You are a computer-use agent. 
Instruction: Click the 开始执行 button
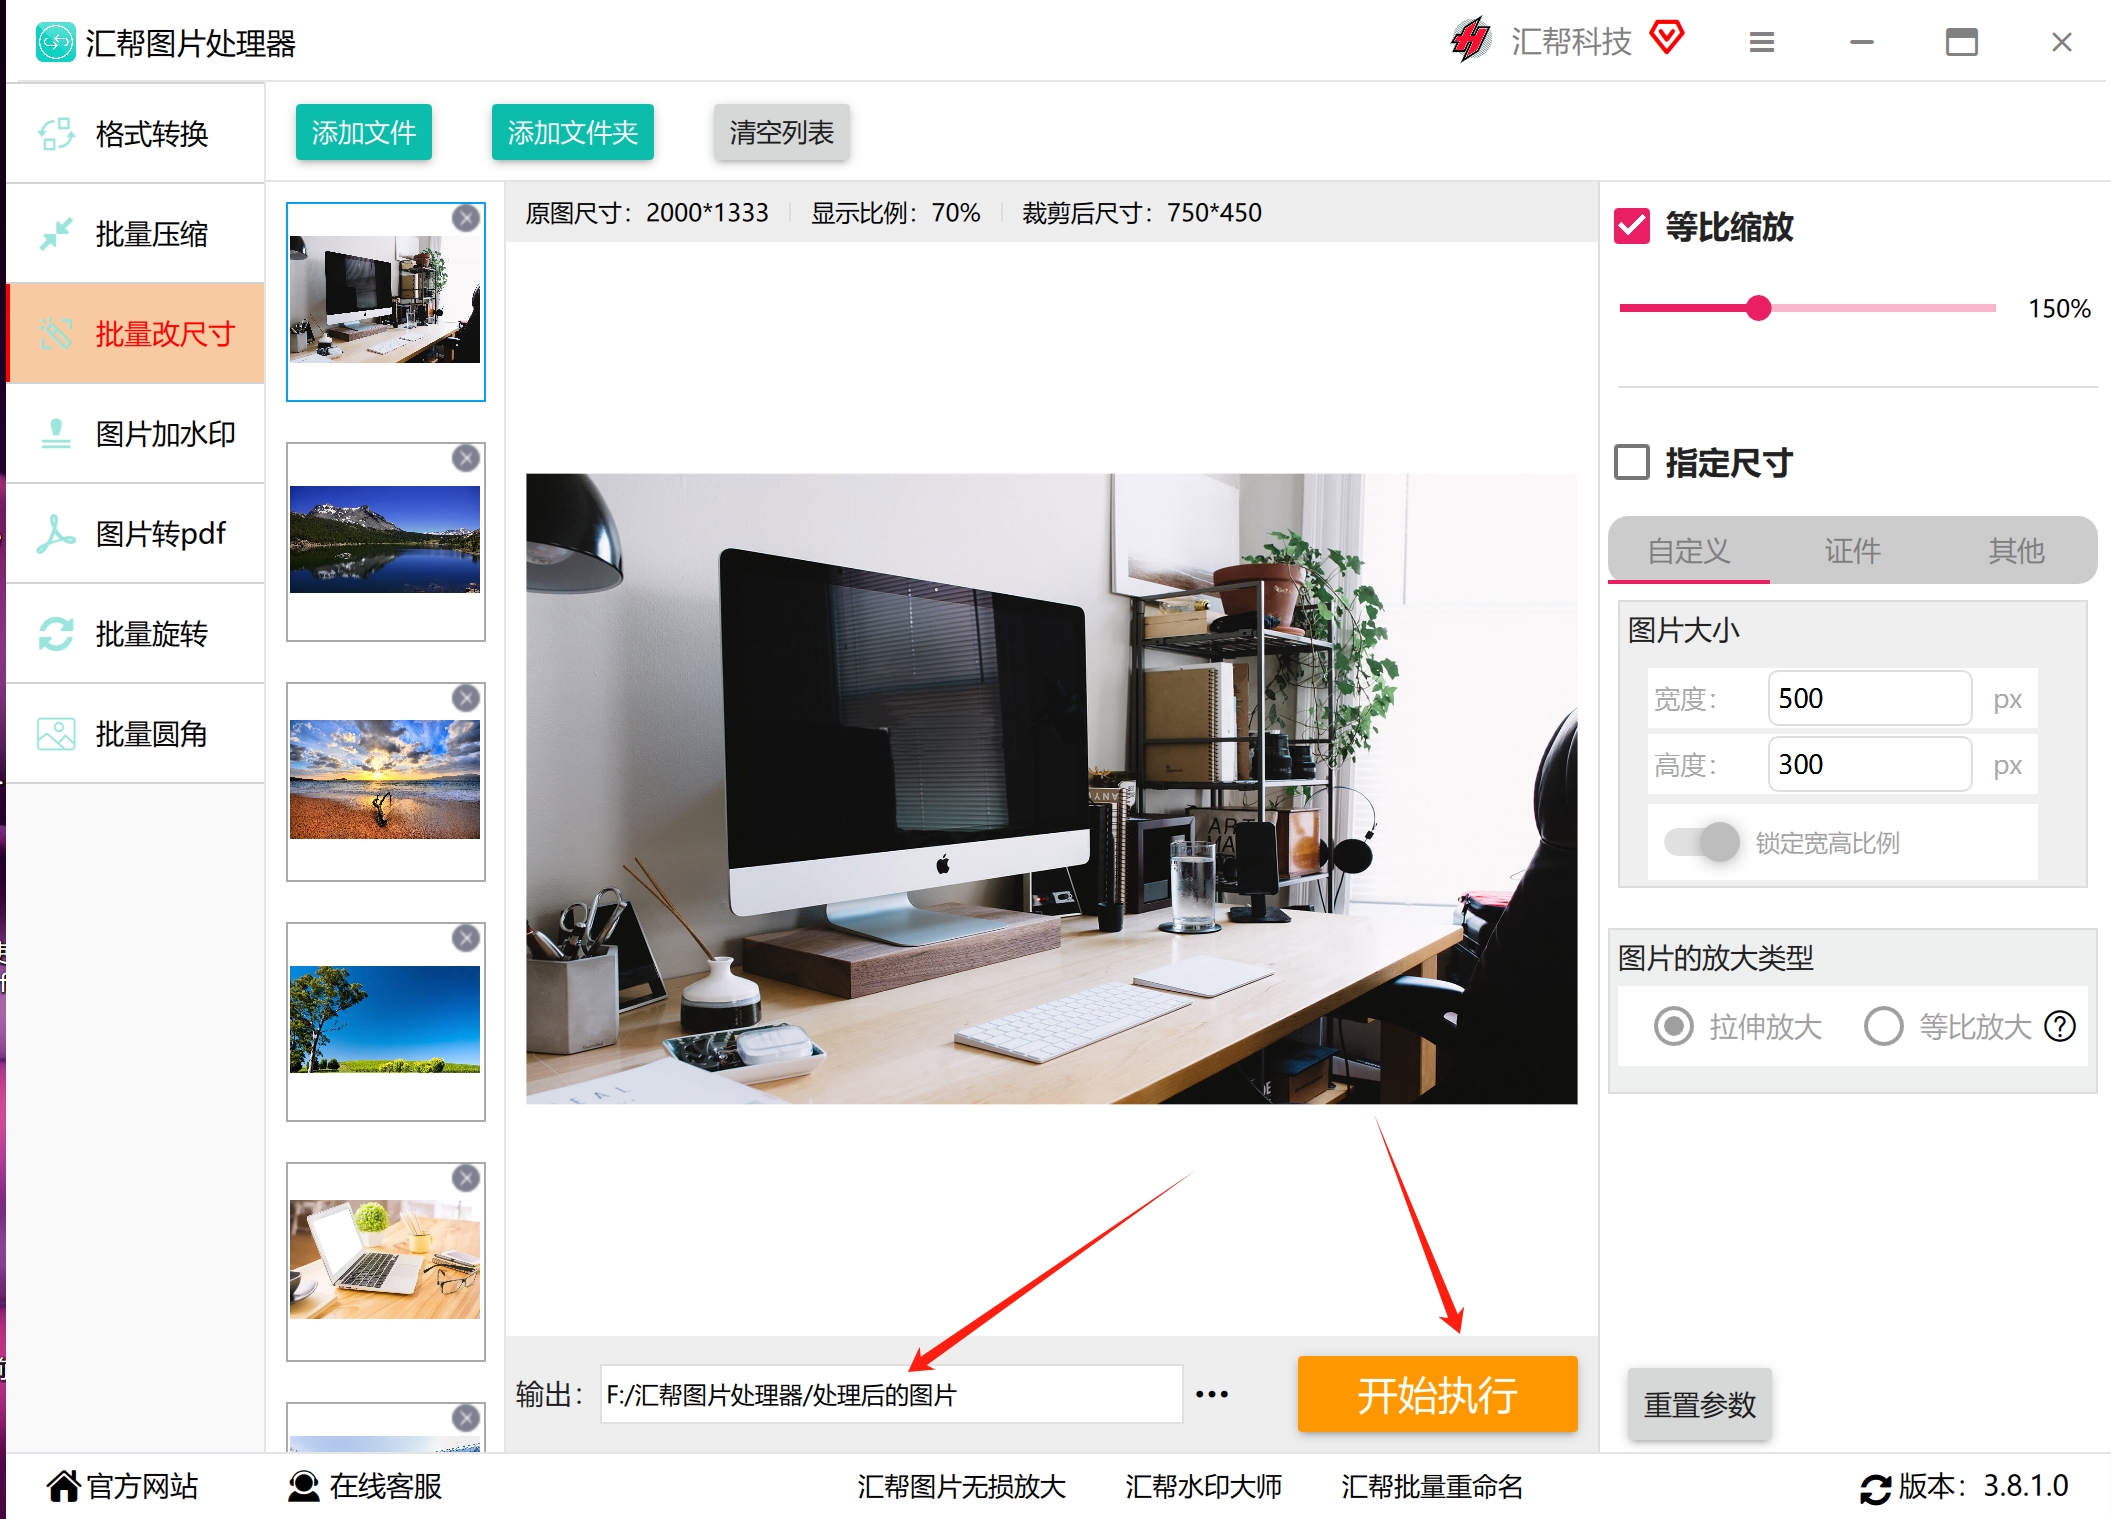[1438, 1394]
